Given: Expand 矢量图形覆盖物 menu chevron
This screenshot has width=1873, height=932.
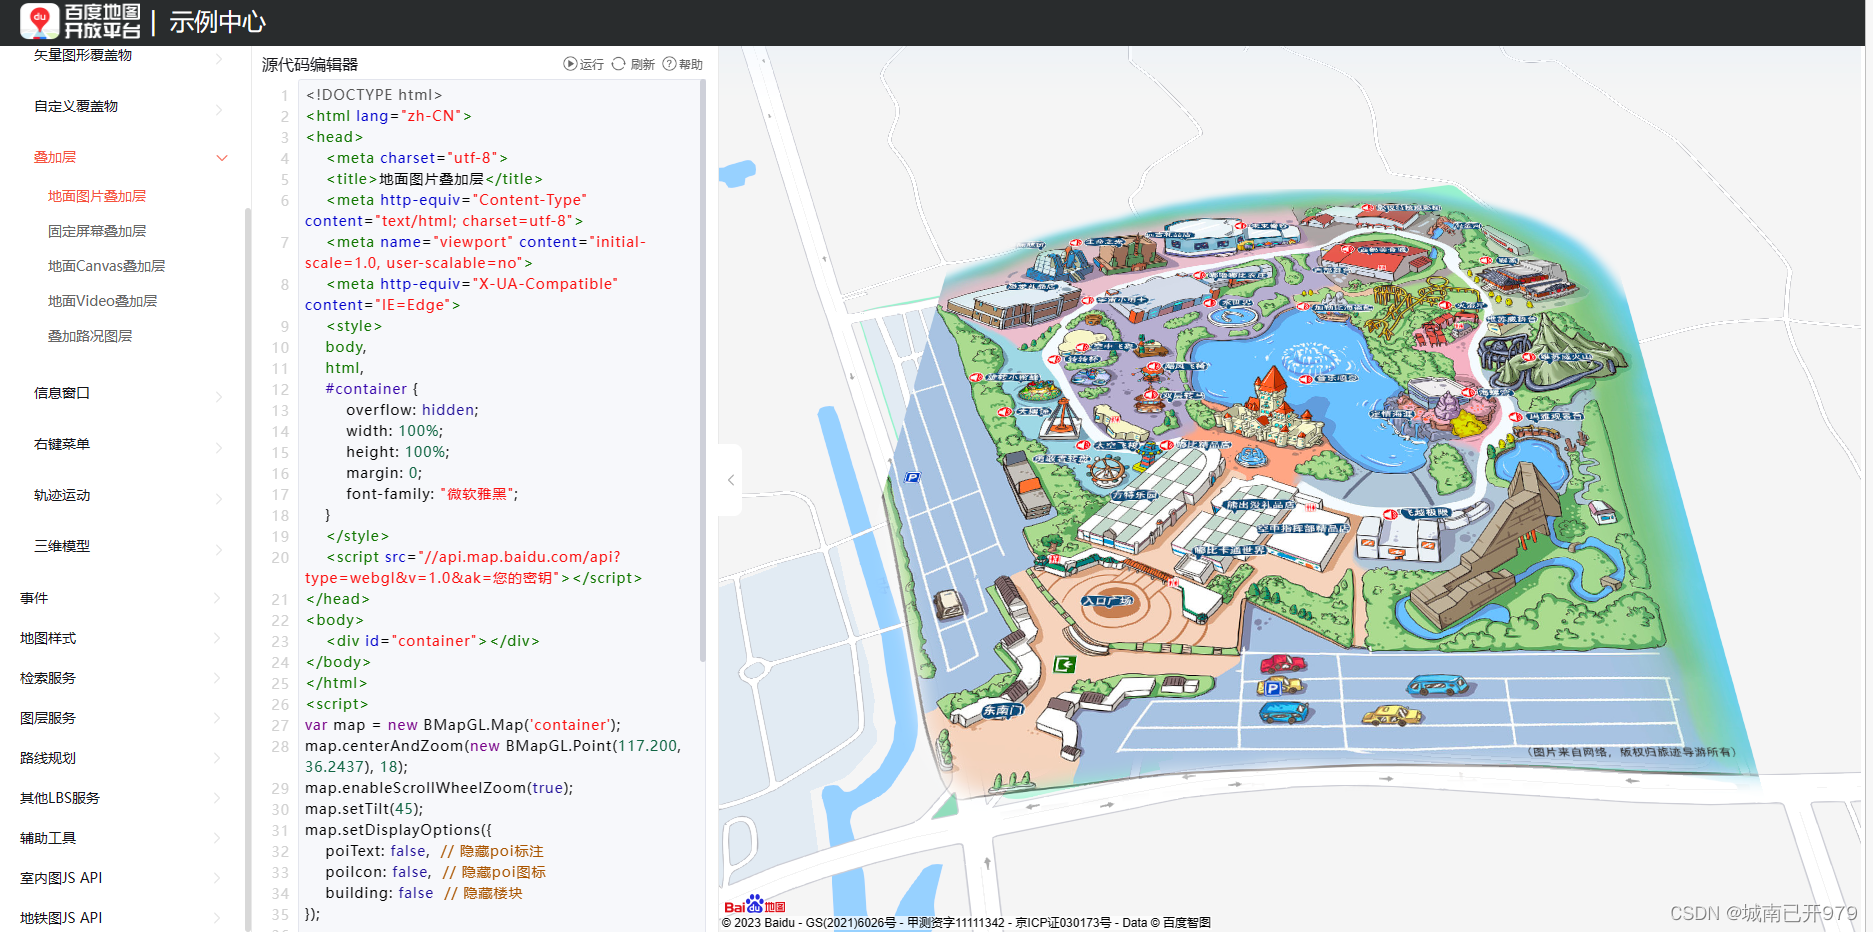Looking at the screenshot, I should pos(219,59).
